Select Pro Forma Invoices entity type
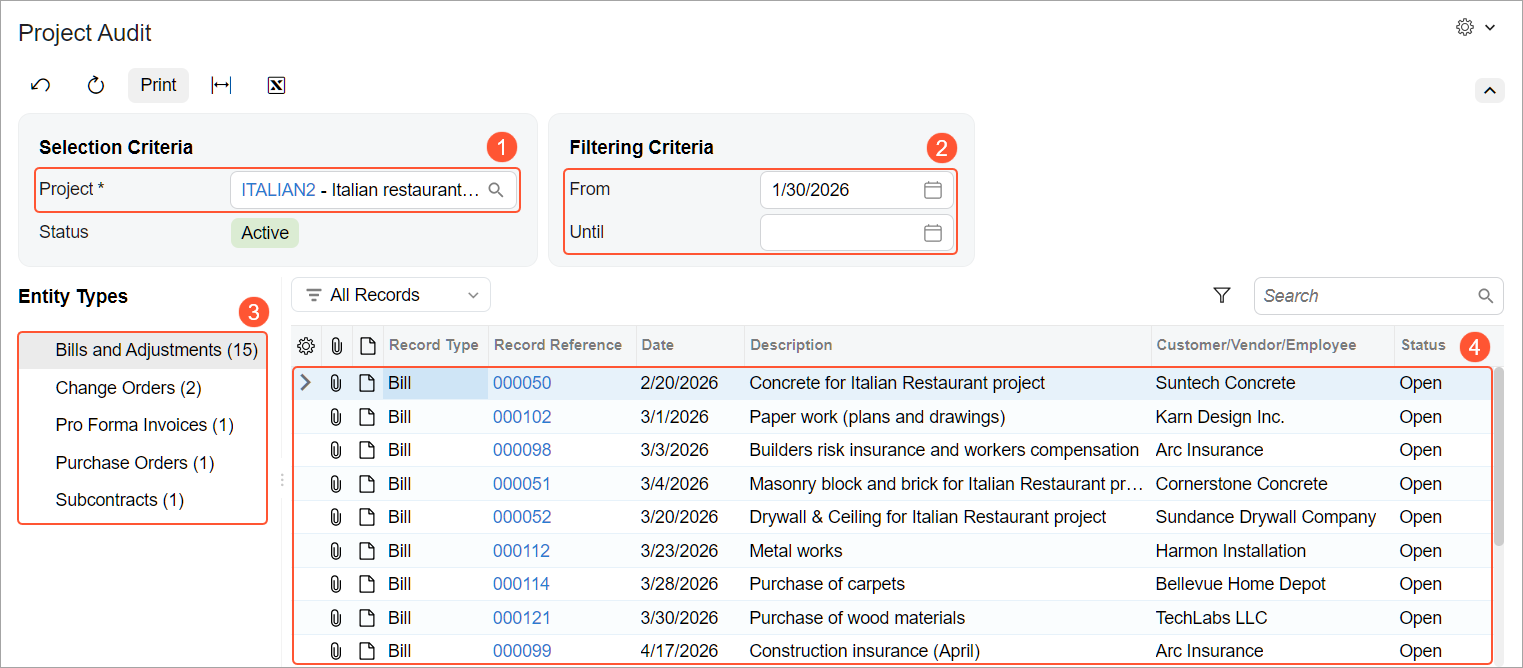 pyautogui.click(x=142, y=425)
